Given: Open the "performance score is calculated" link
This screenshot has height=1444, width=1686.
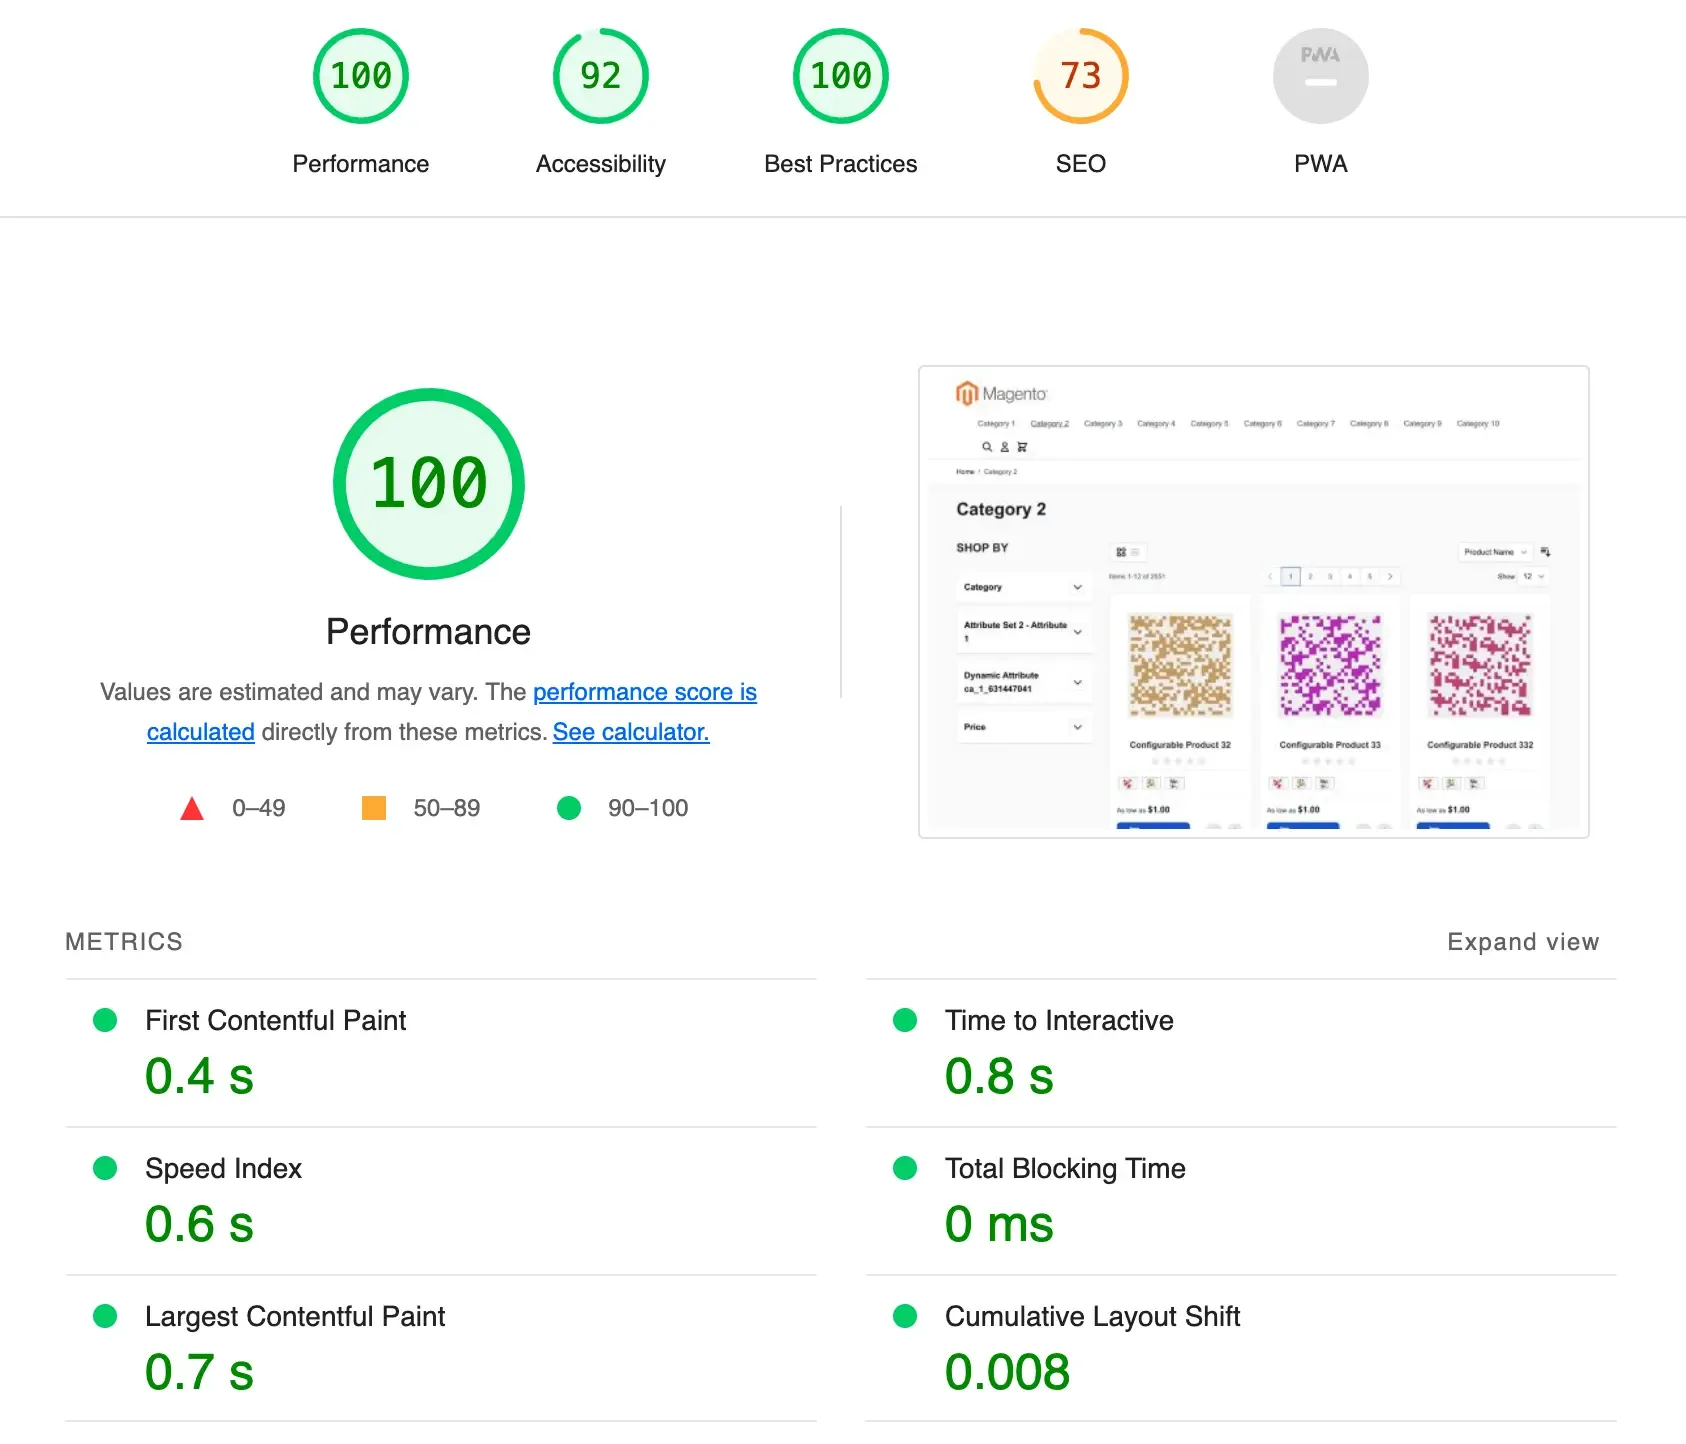Looking at the screenshot, I should [644, 692].
